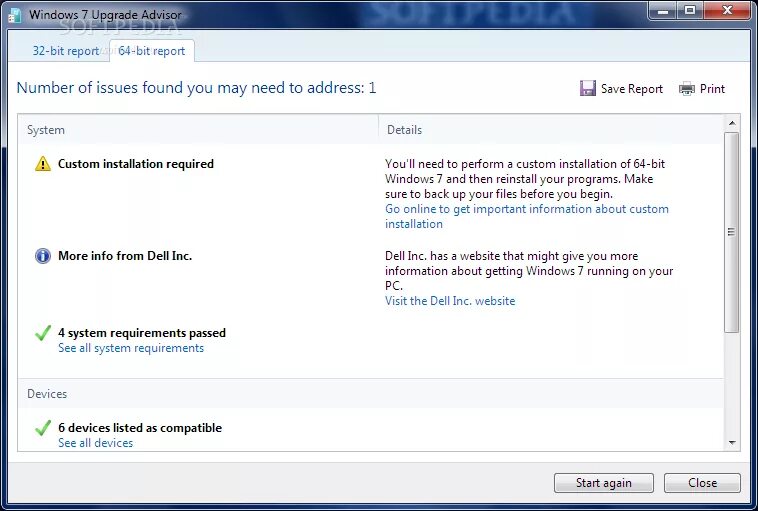
Task: Click the scrollbar up arrow
Action: point(732,123)
